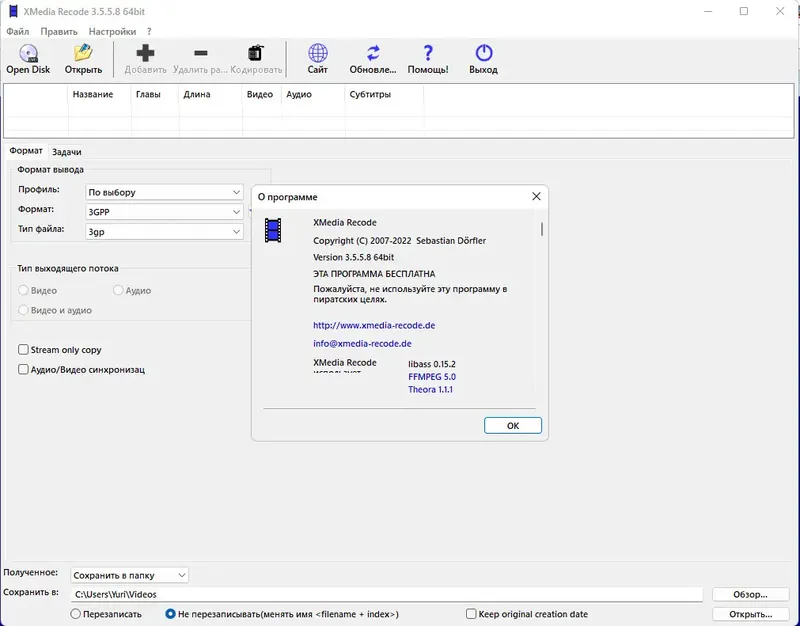Click the film strip icon in About dialog

[273, 232]
